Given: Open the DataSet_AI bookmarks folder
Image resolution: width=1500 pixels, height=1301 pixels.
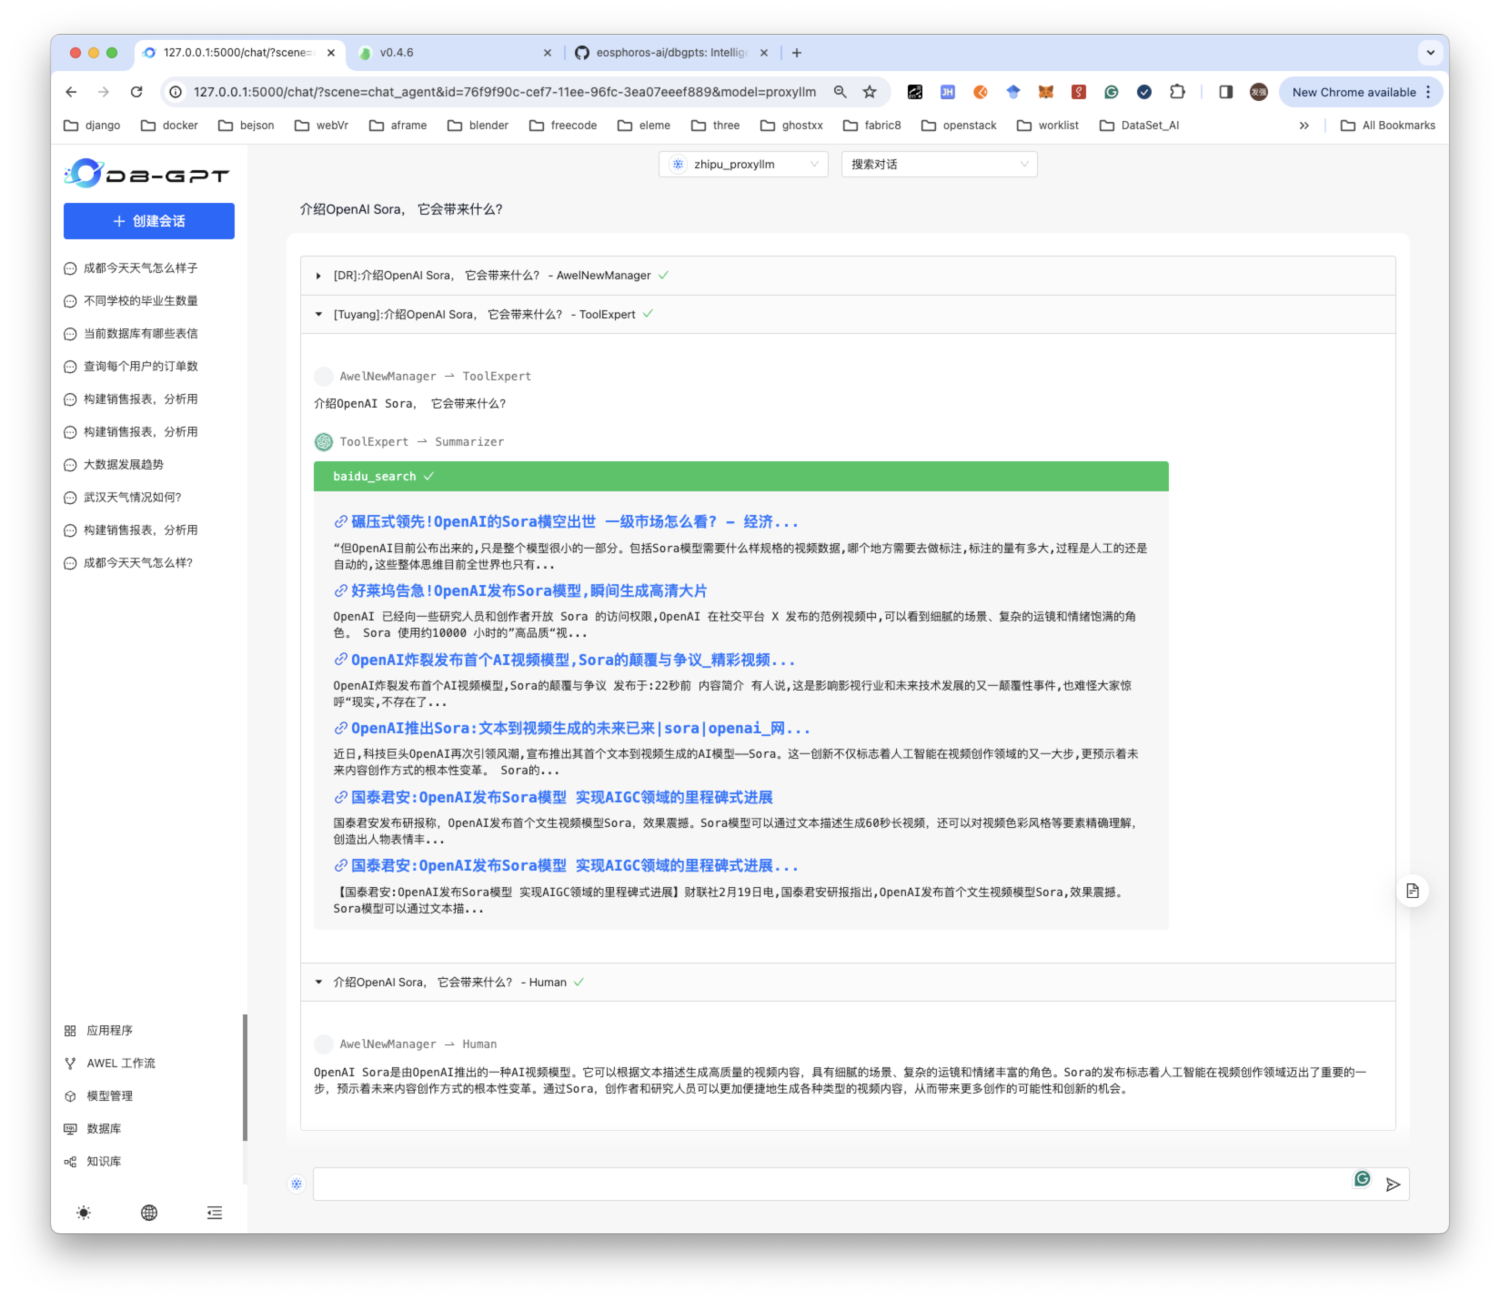Looking at the screenshot, I should (1139, 125).
